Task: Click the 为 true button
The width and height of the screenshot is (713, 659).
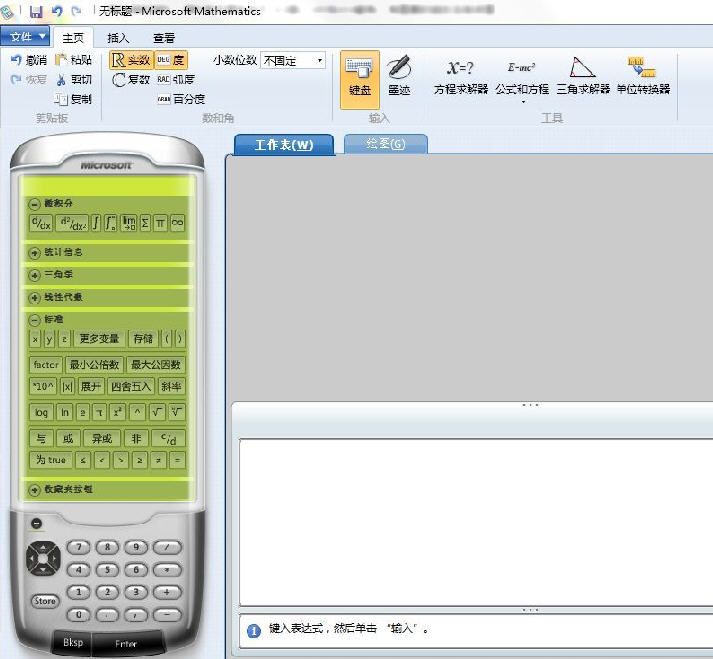Action: point(51,460)
